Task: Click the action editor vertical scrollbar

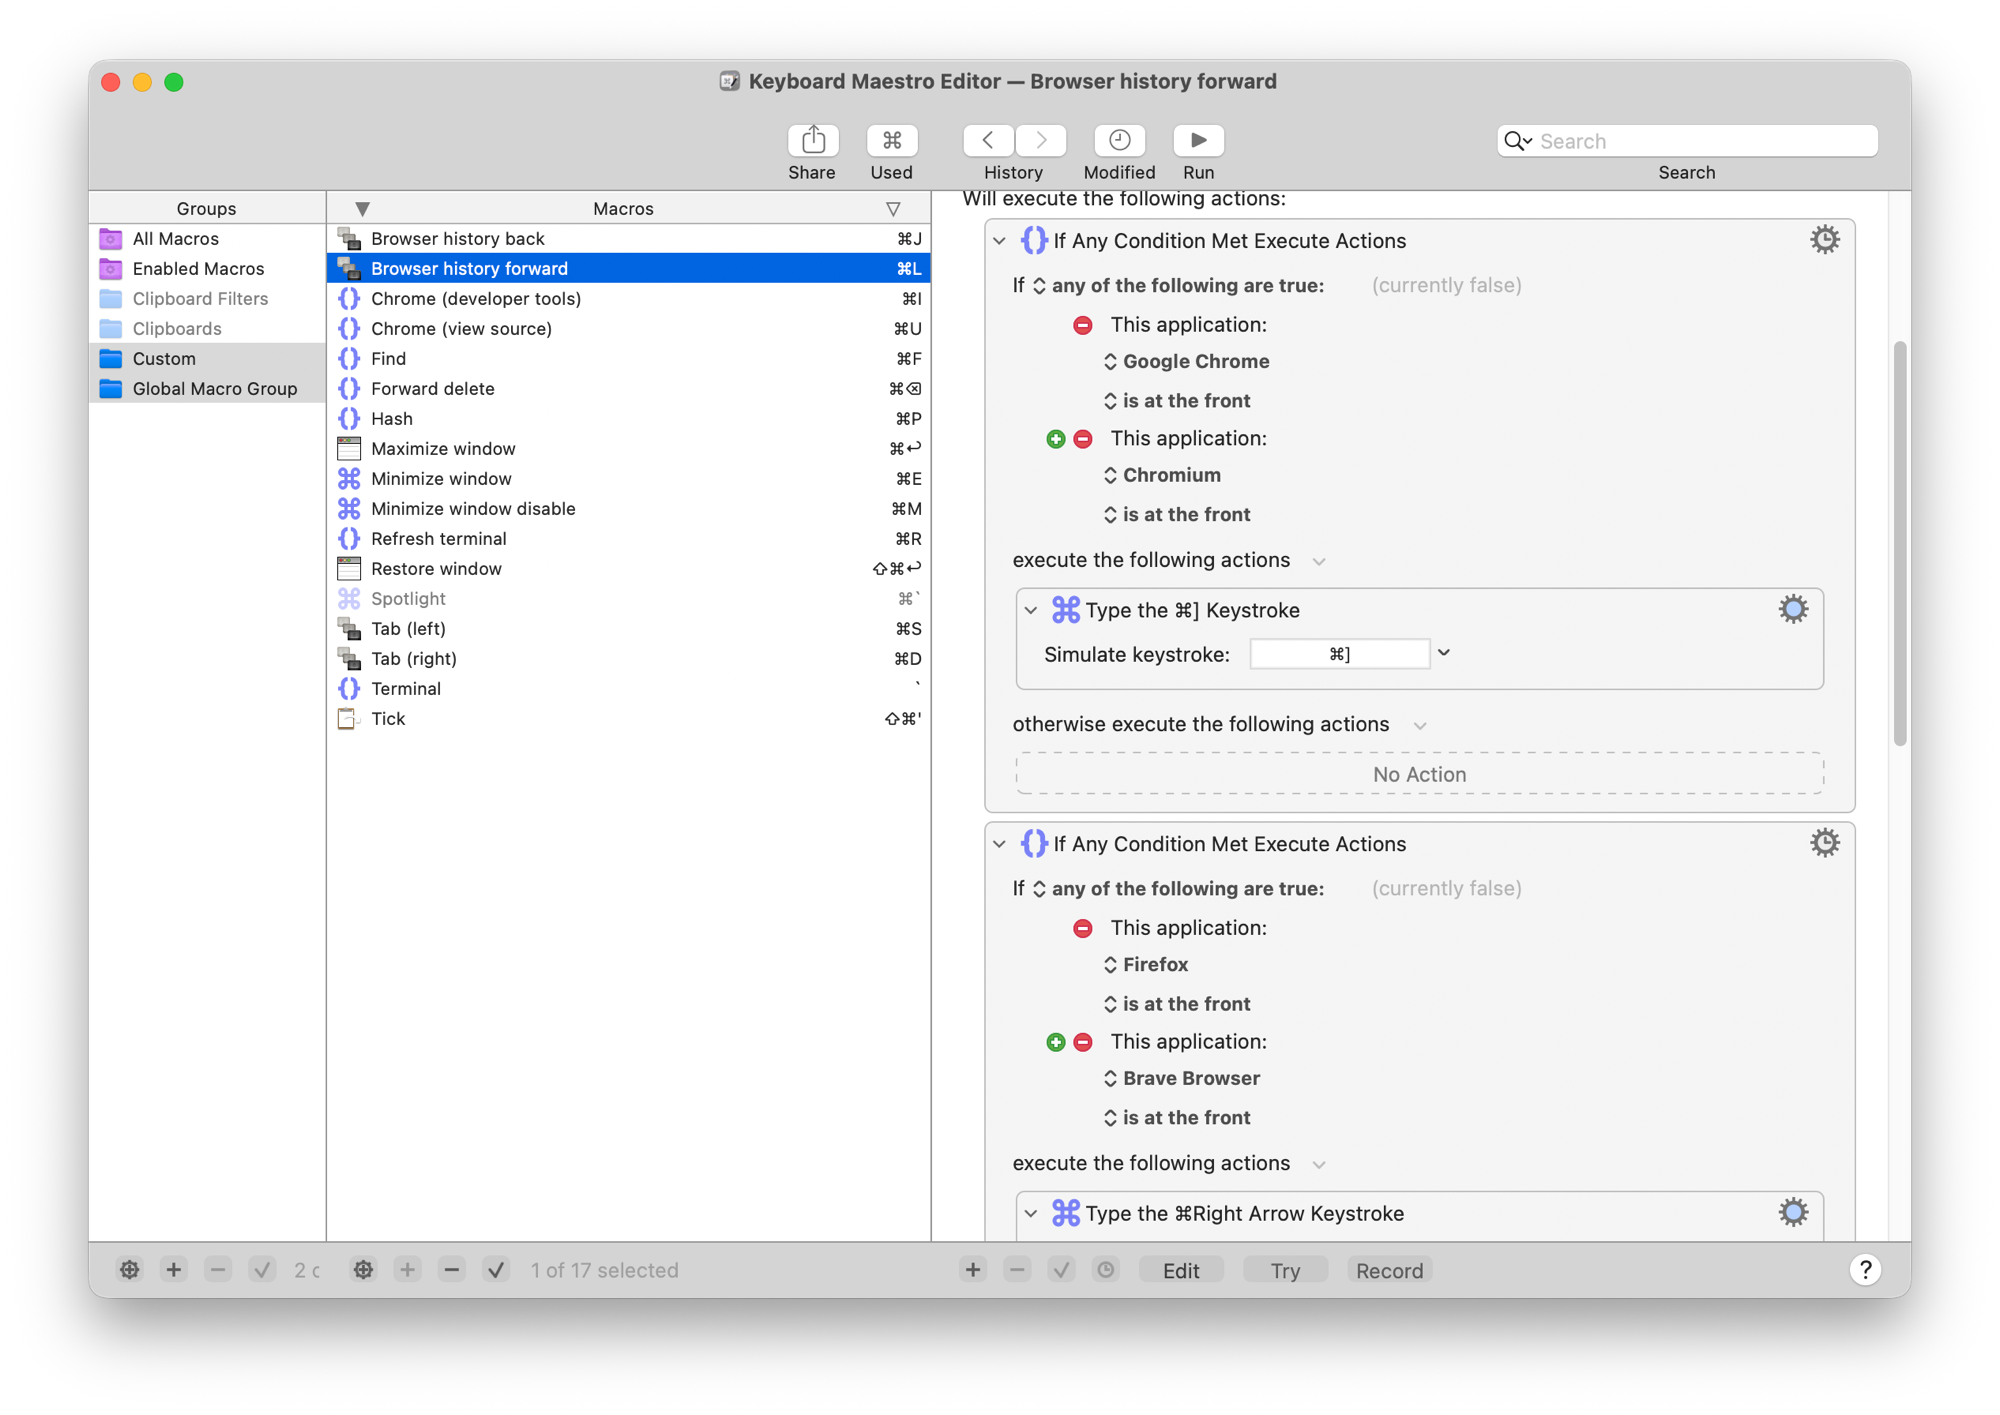Action: [x=1900, y=544]
